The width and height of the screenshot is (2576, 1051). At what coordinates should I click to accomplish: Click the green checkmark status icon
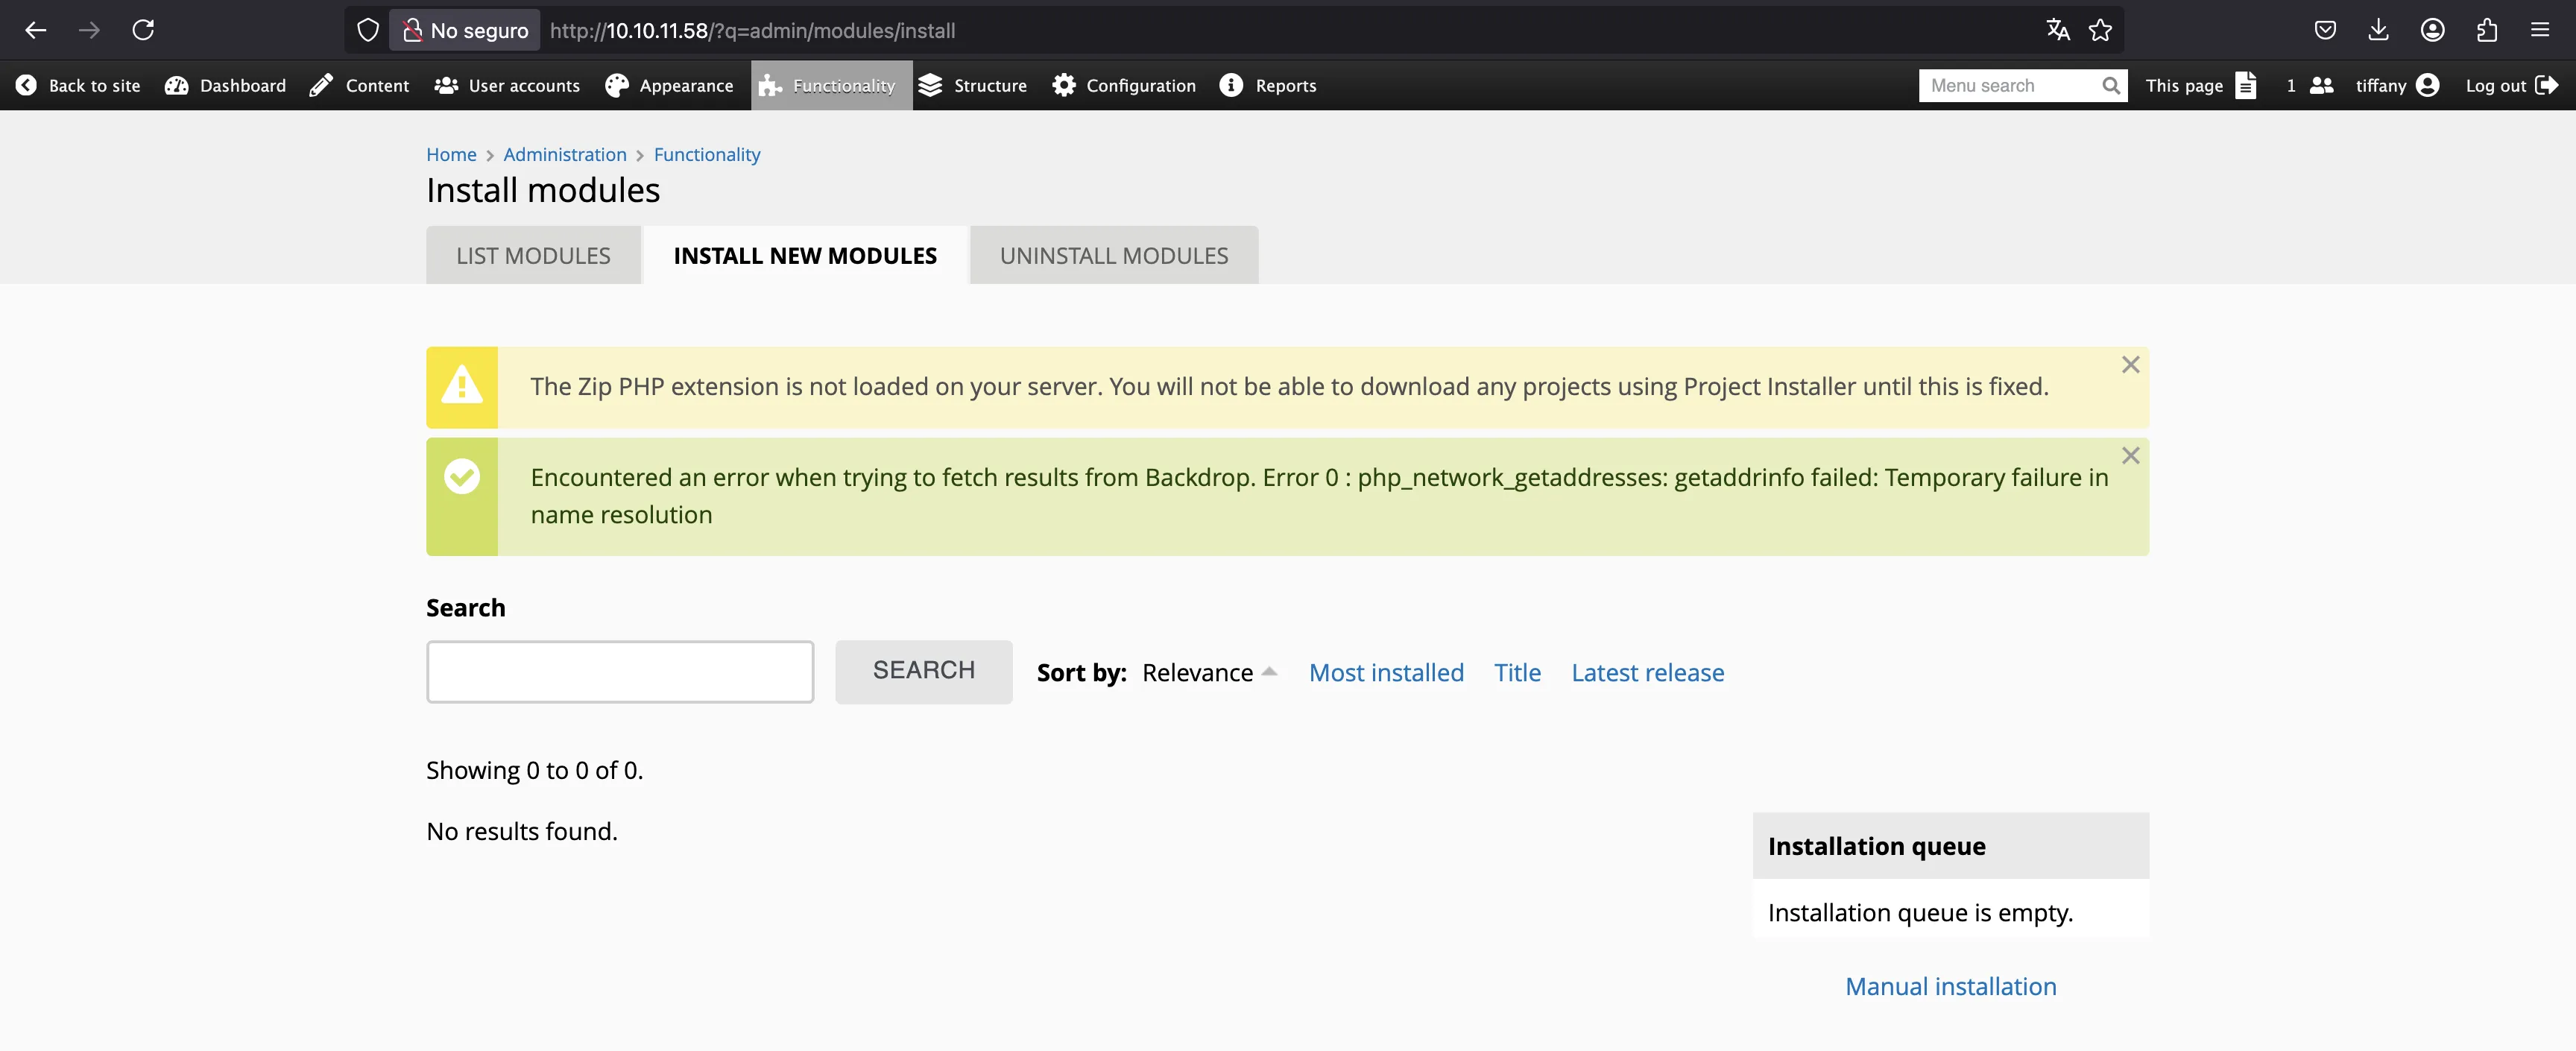pos(462,477)
